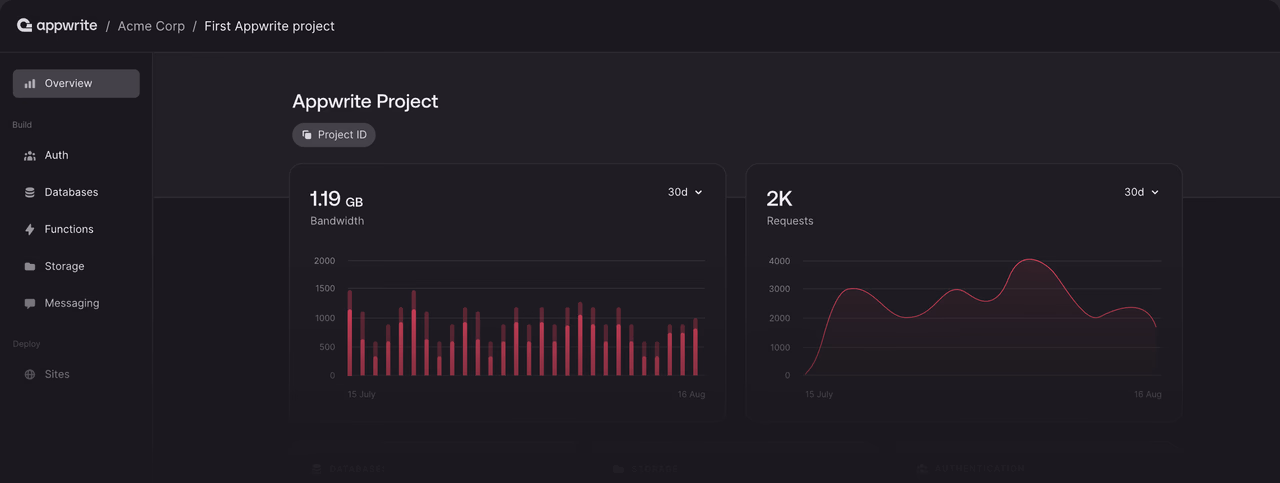1280x483 pixels.
Task: Open the First Appwrite project breadcrumb
Action: click(x=269, y=26)
